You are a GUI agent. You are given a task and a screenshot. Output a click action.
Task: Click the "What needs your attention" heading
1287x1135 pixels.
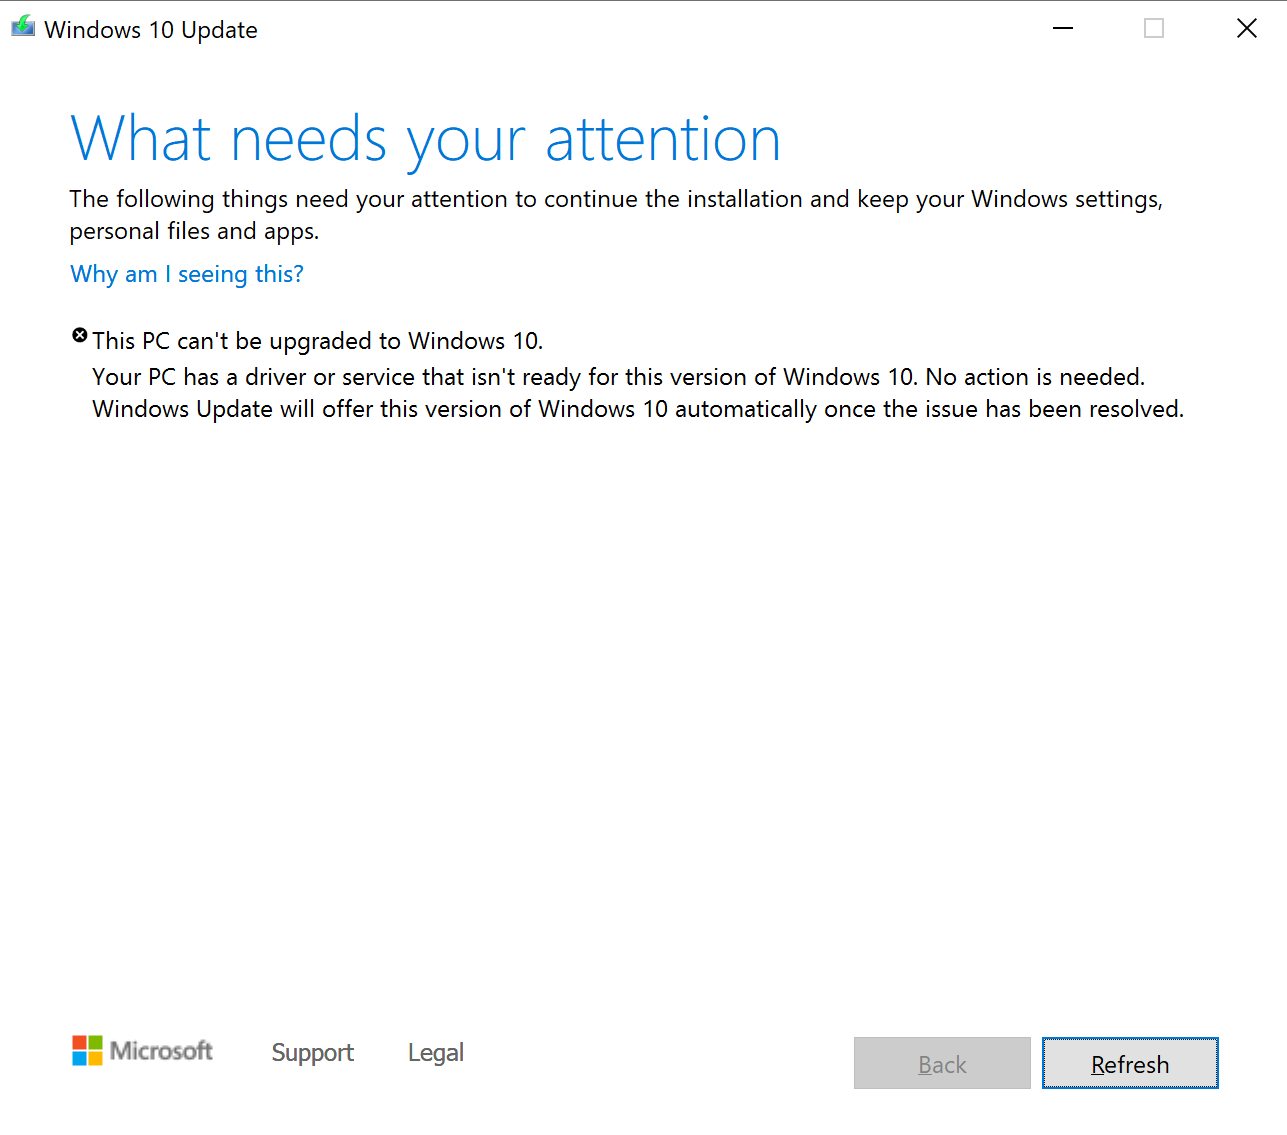(x=425, y=140)
